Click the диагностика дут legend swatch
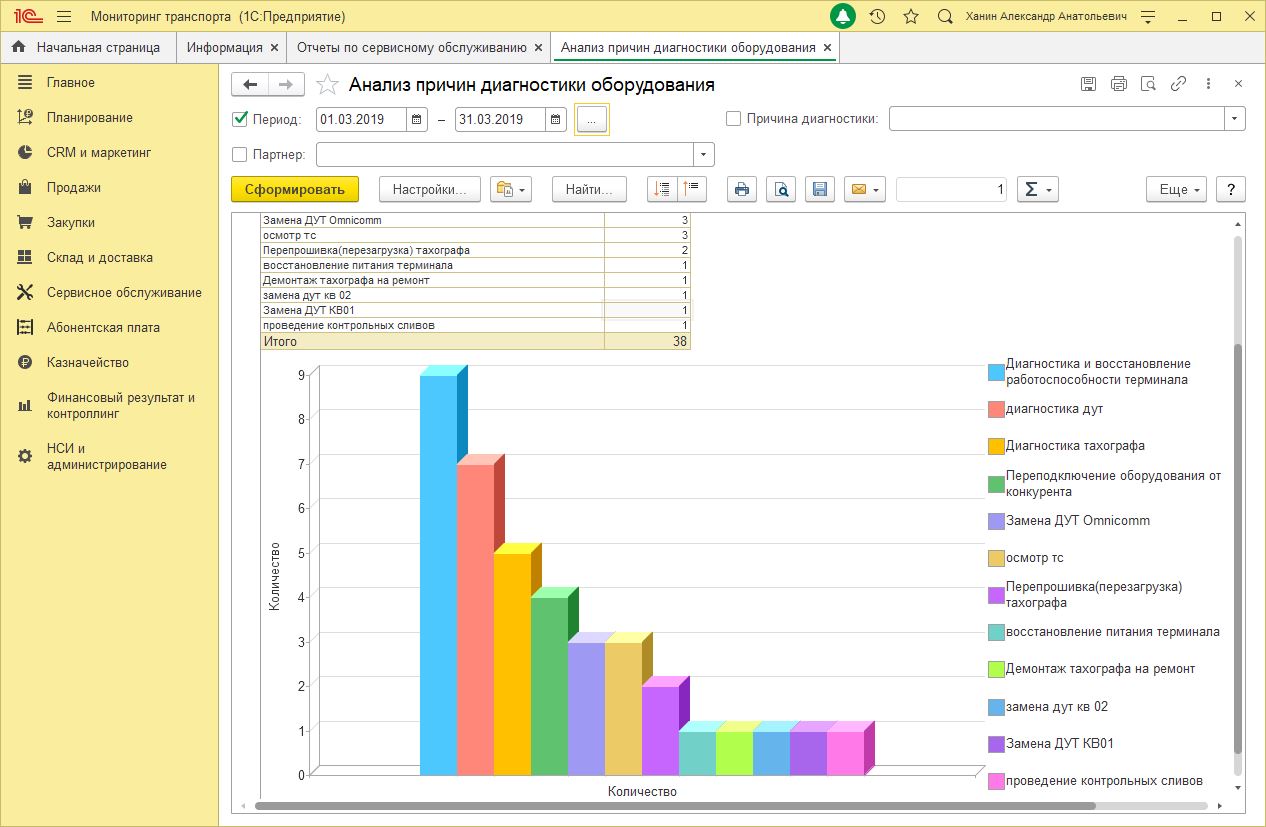 [x=996, y=409]
